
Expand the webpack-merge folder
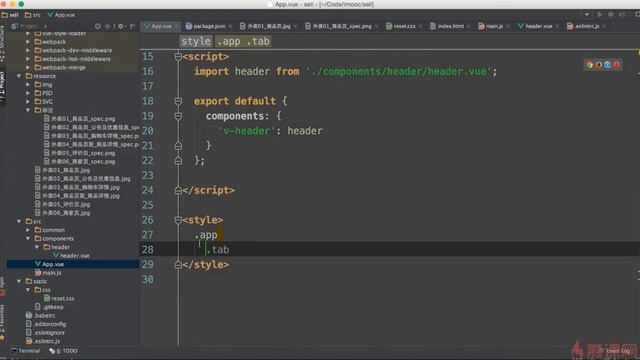pyautogui.click(x=28, y=67)
